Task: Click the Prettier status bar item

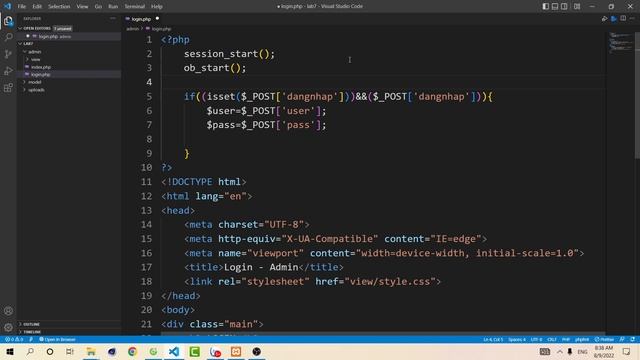Action: (604, 339)
